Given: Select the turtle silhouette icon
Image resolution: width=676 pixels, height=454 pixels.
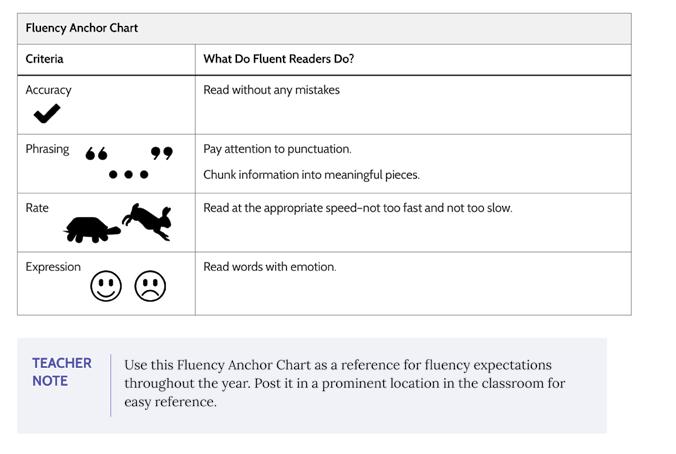Looking at the screenshot, I should 91,230.
